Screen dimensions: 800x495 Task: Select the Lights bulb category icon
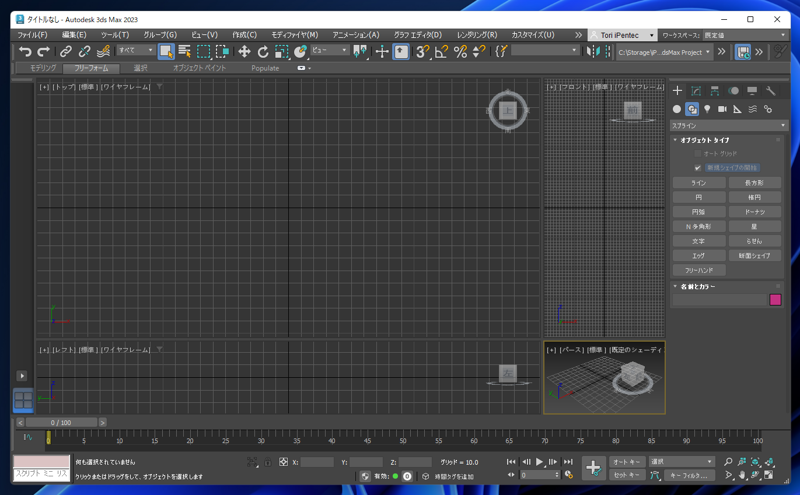pyautogui.click(x=707, y=109)
